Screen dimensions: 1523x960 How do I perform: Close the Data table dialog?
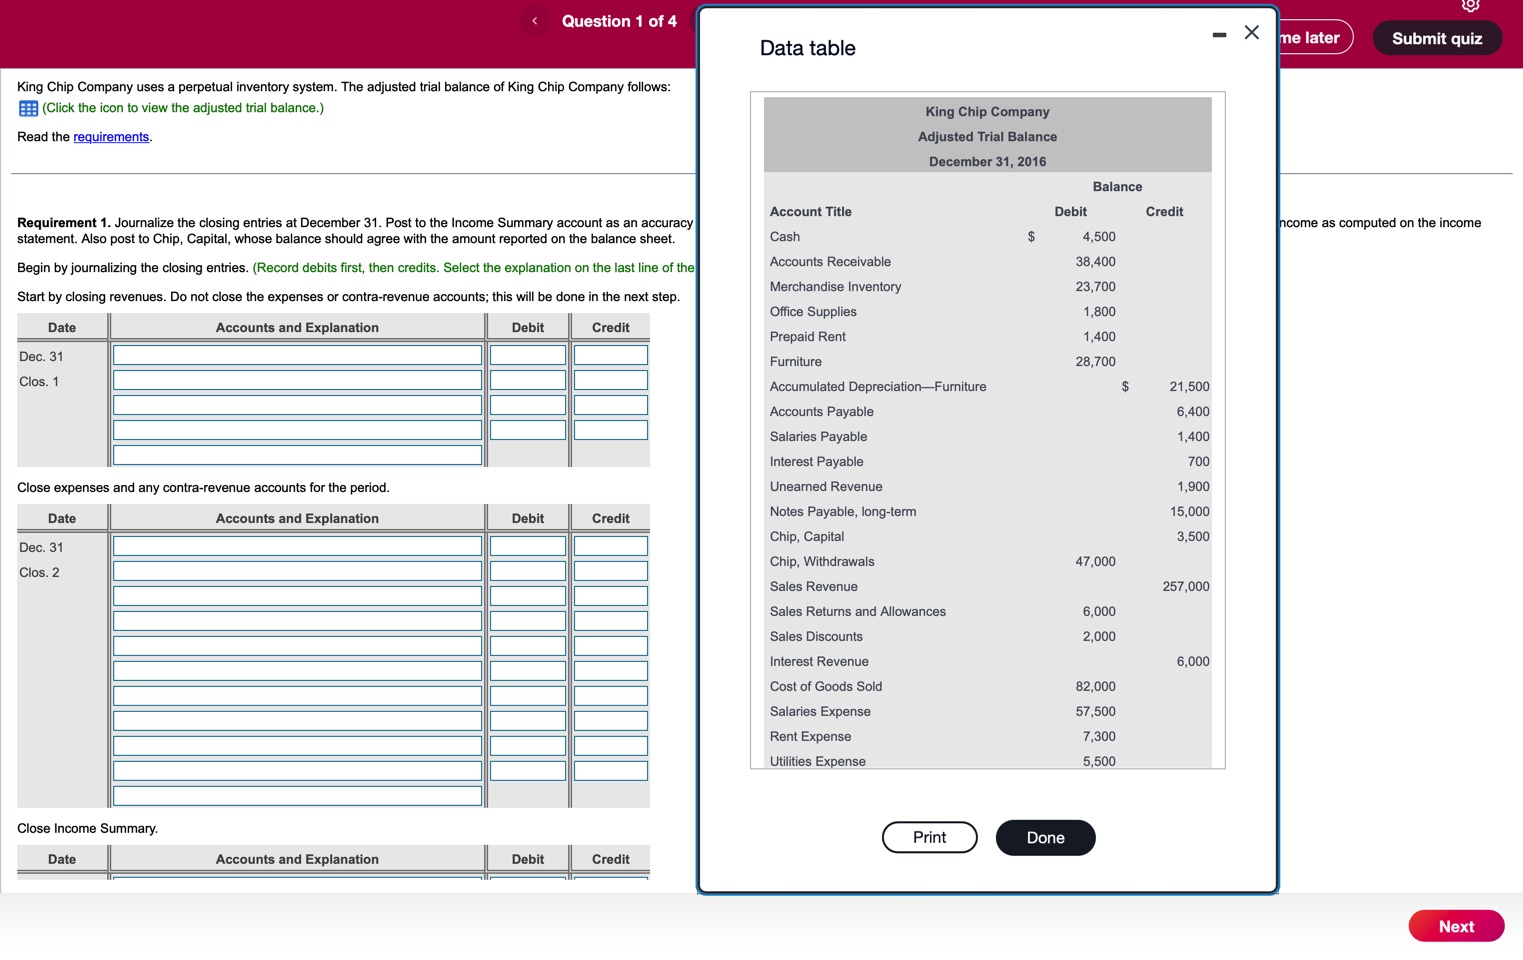point(1252,33)
